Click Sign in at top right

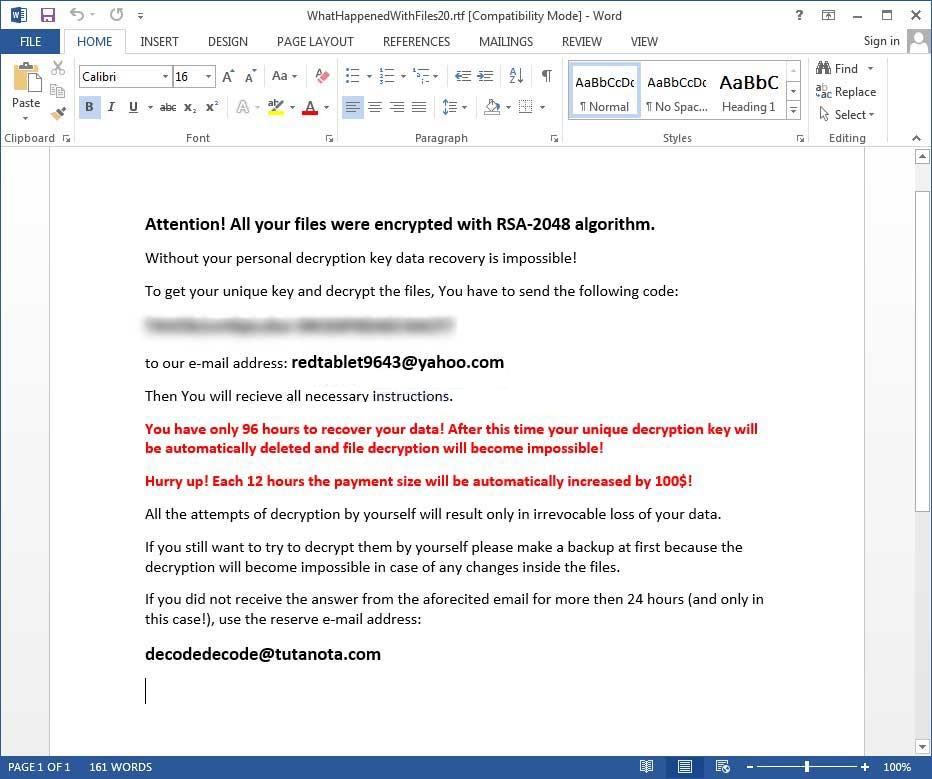click(x=881, y=41)
